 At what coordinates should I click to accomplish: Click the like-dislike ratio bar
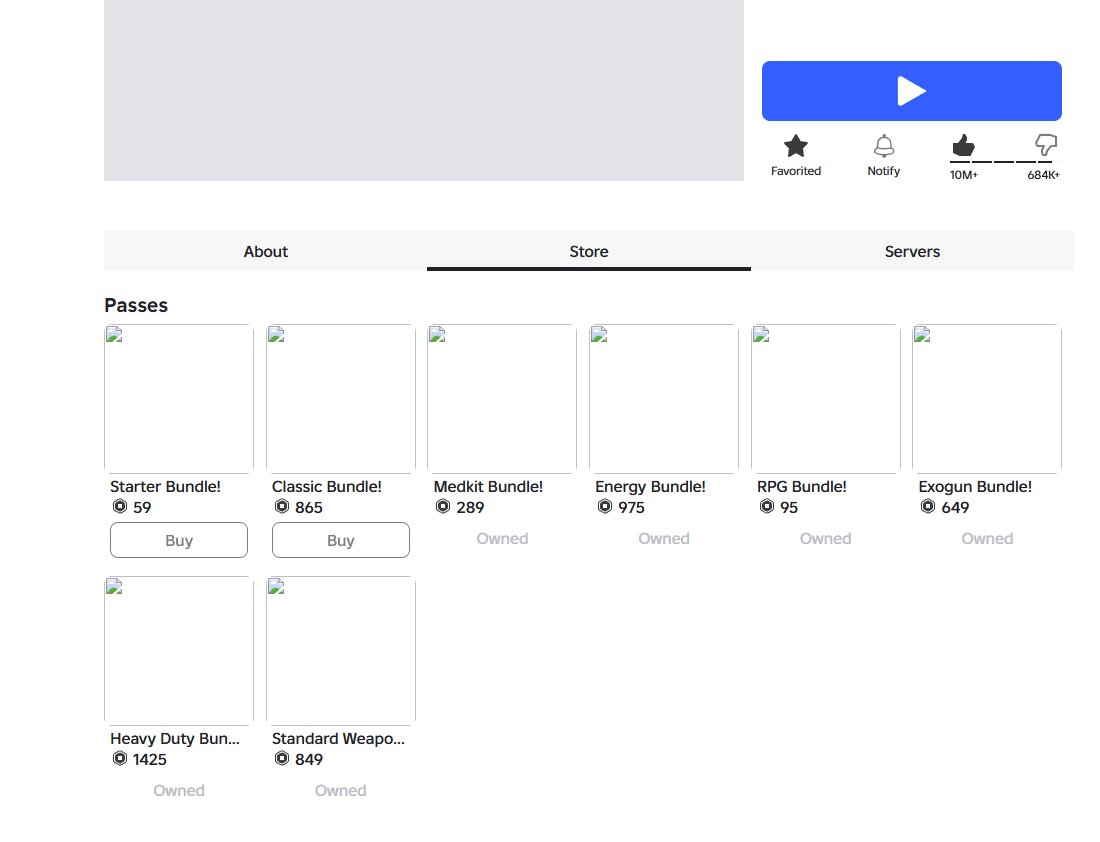tap(1001, 161)
